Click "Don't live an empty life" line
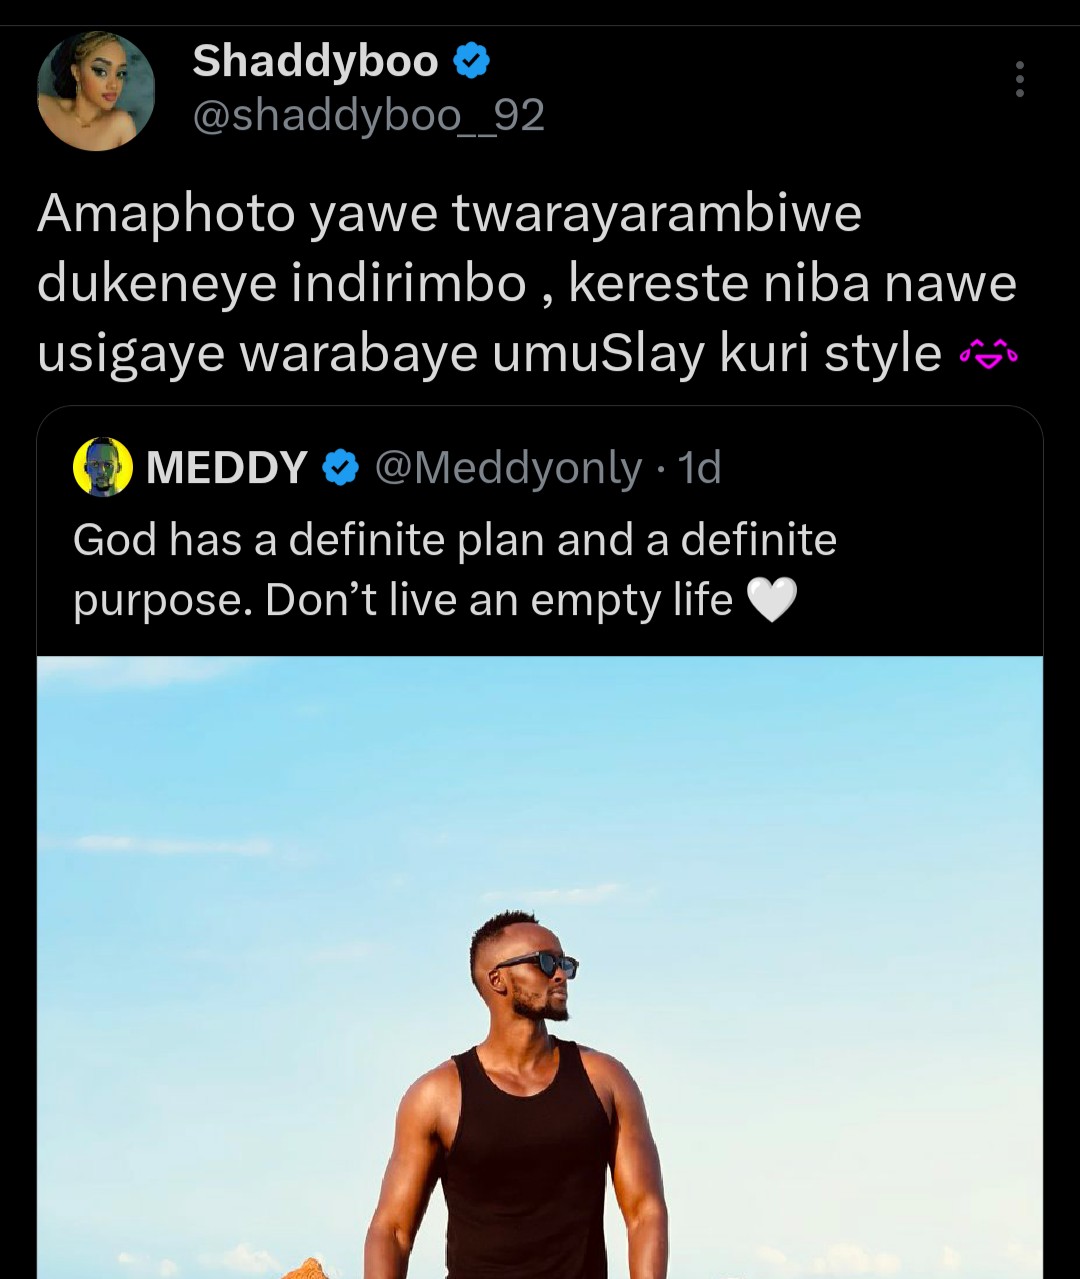The width and height of the screenshot is (1080, 1279). pos(500,600)
